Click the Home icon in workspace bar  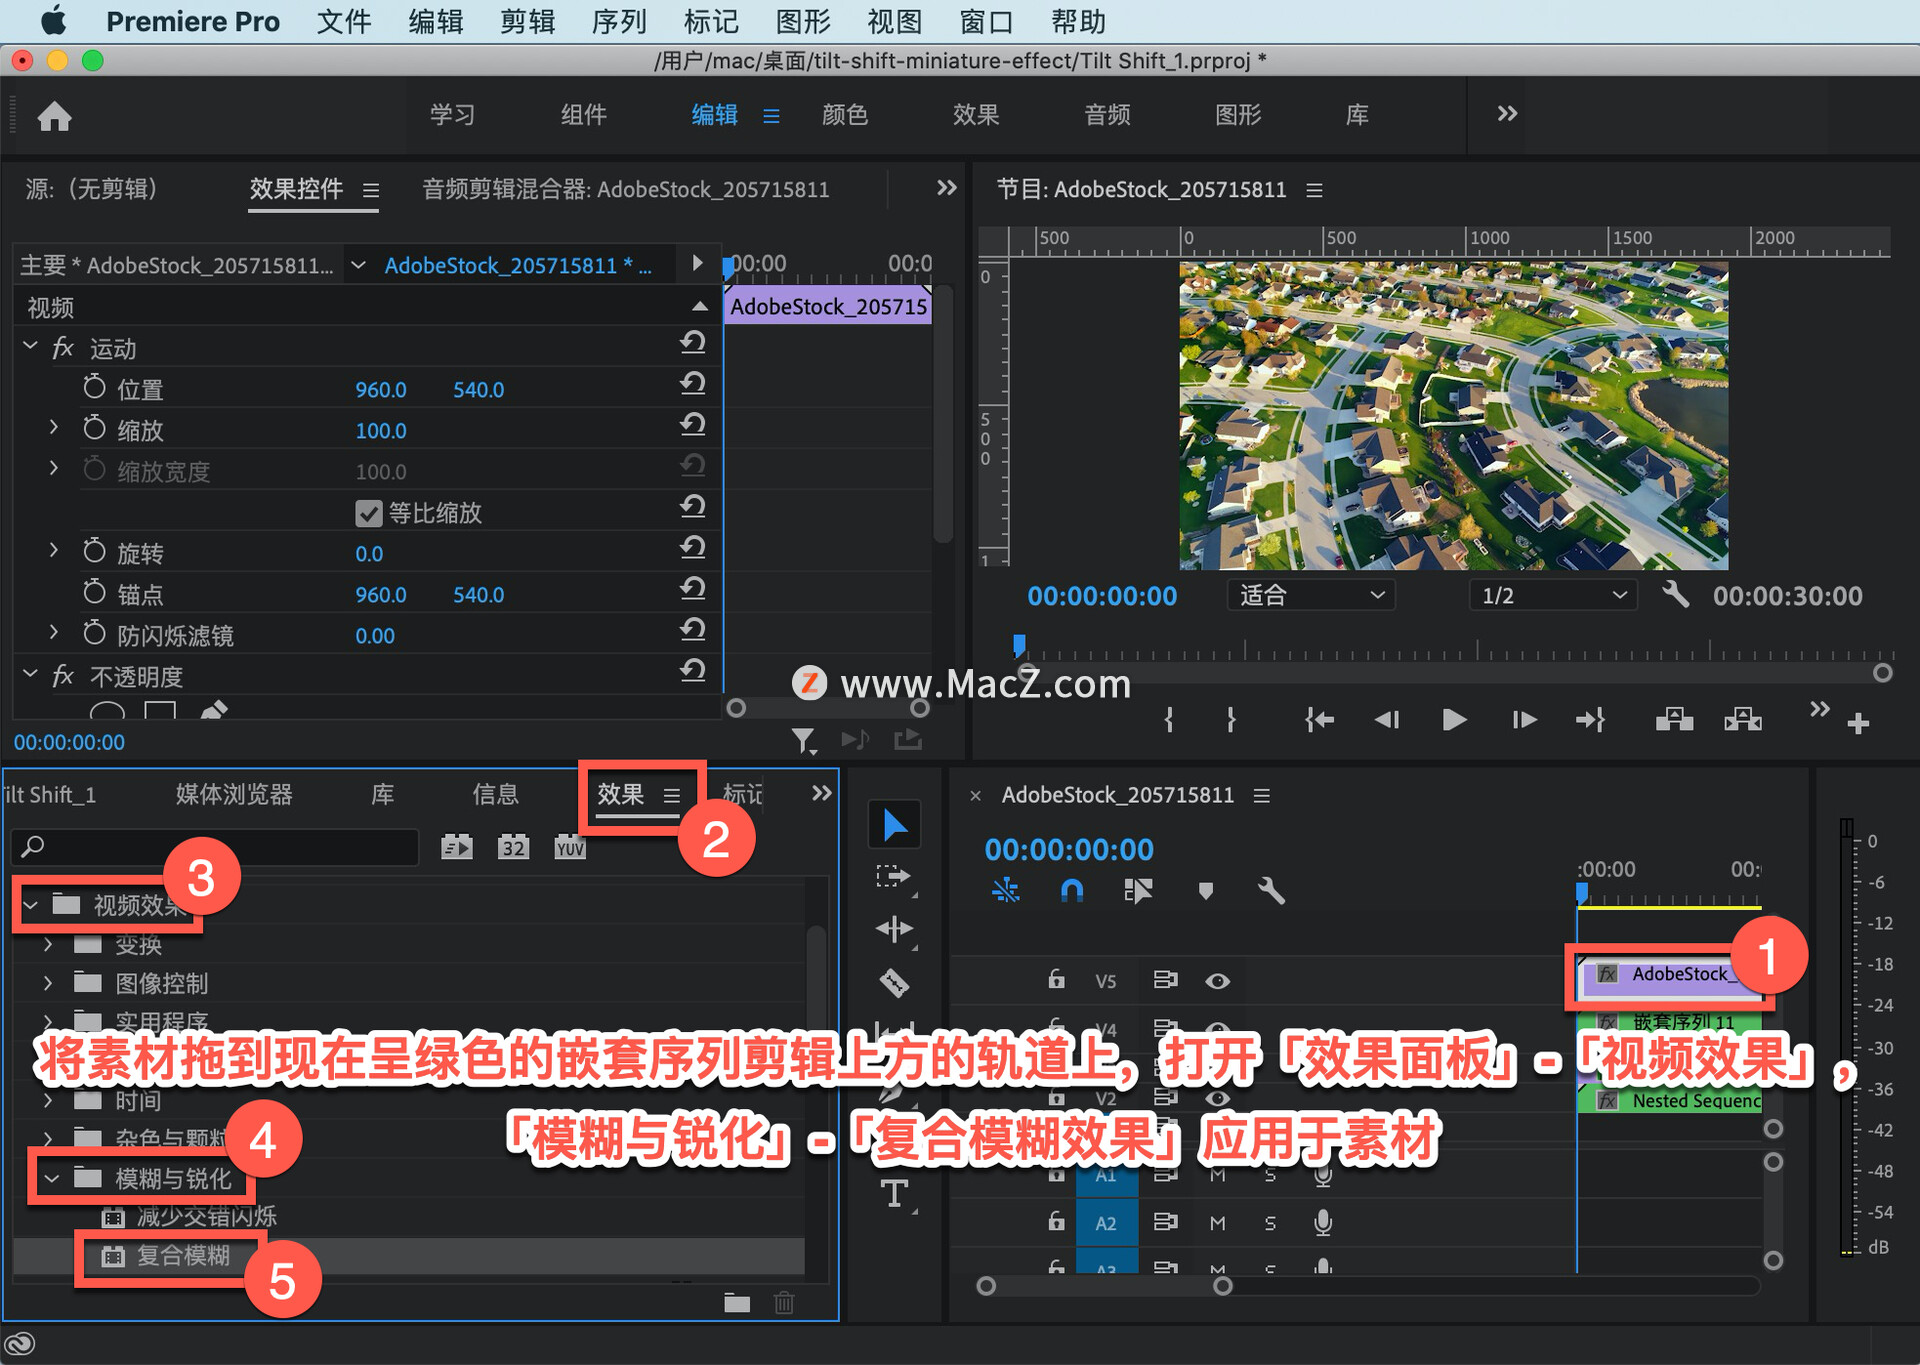click(55, 117)
